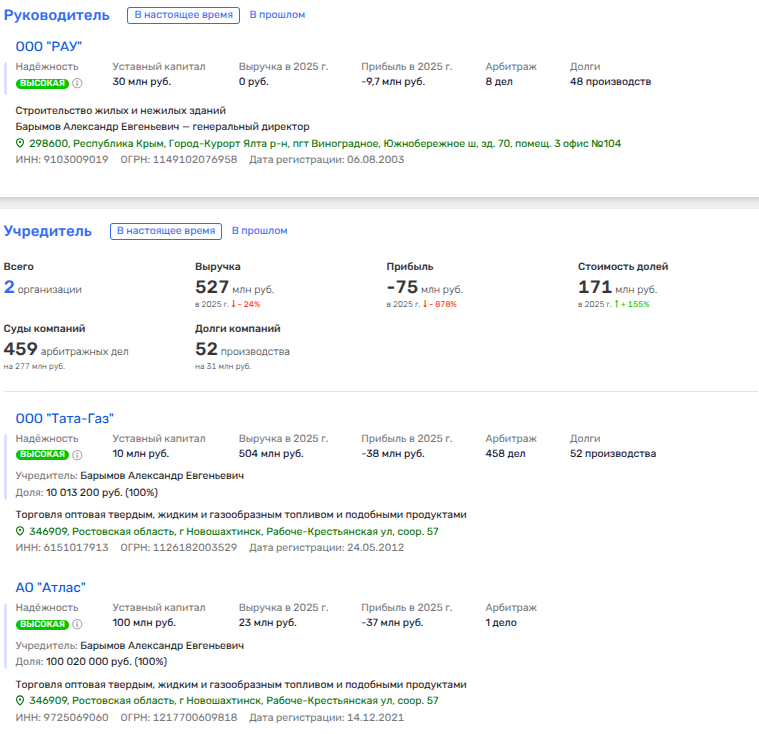Switch to 'В прошлом' tab under Учредитель
759x734 pixels.
[x=260, y=231]
